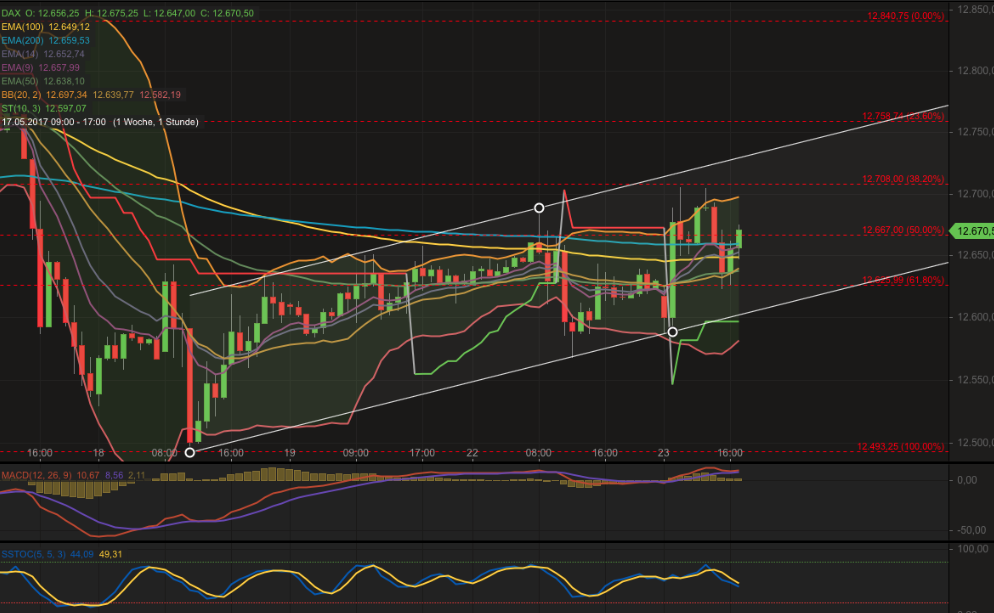The height and width of the screenshot is (613, 994).
Task: Click price axis label 12.700
Action: point(974,194)
